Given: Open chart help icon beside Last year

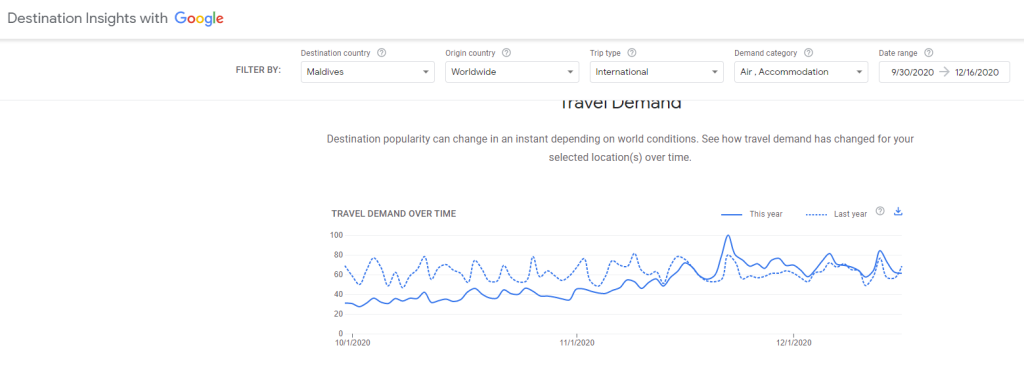Looking at the screenshot, I should tap(880, 211).
